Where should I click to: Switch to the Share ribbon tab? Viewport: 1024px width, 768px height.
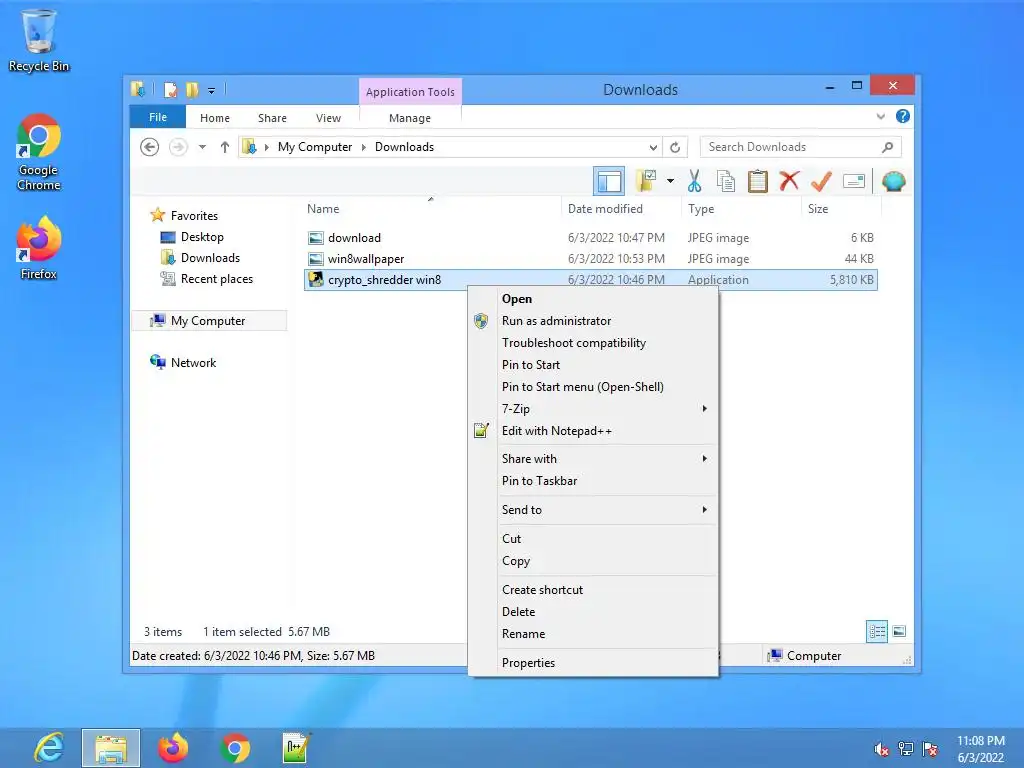(272, 118)
